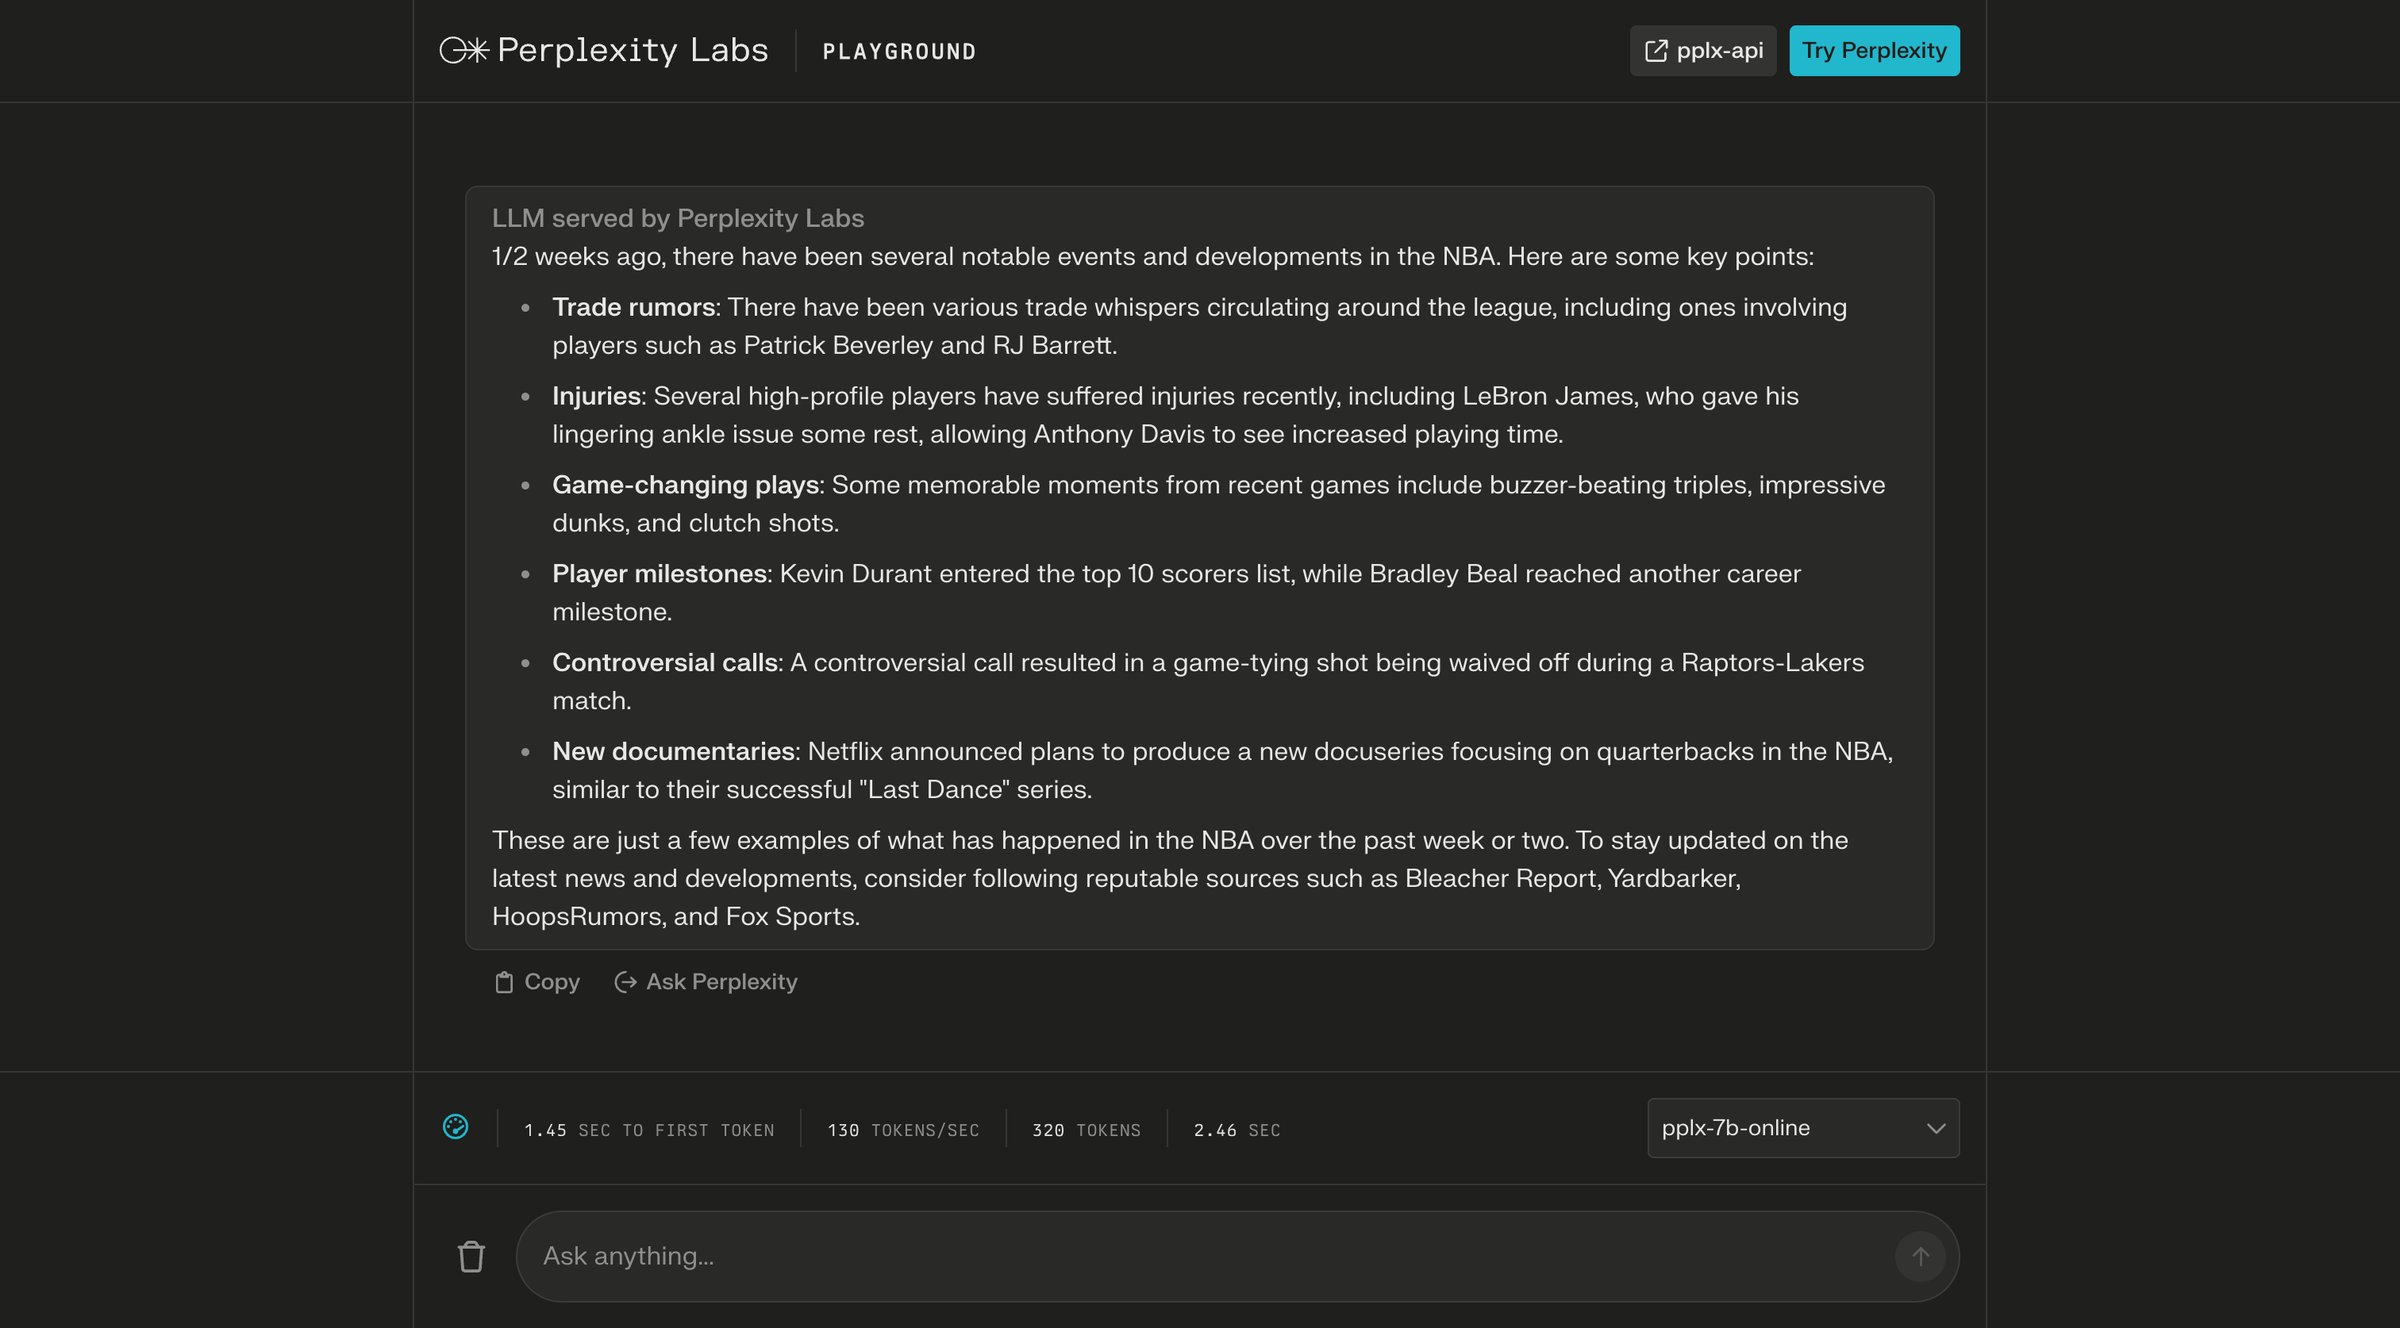The image size is (2400, 1328).
Task: Copy the response with Copy button
Action: [537, 982]
